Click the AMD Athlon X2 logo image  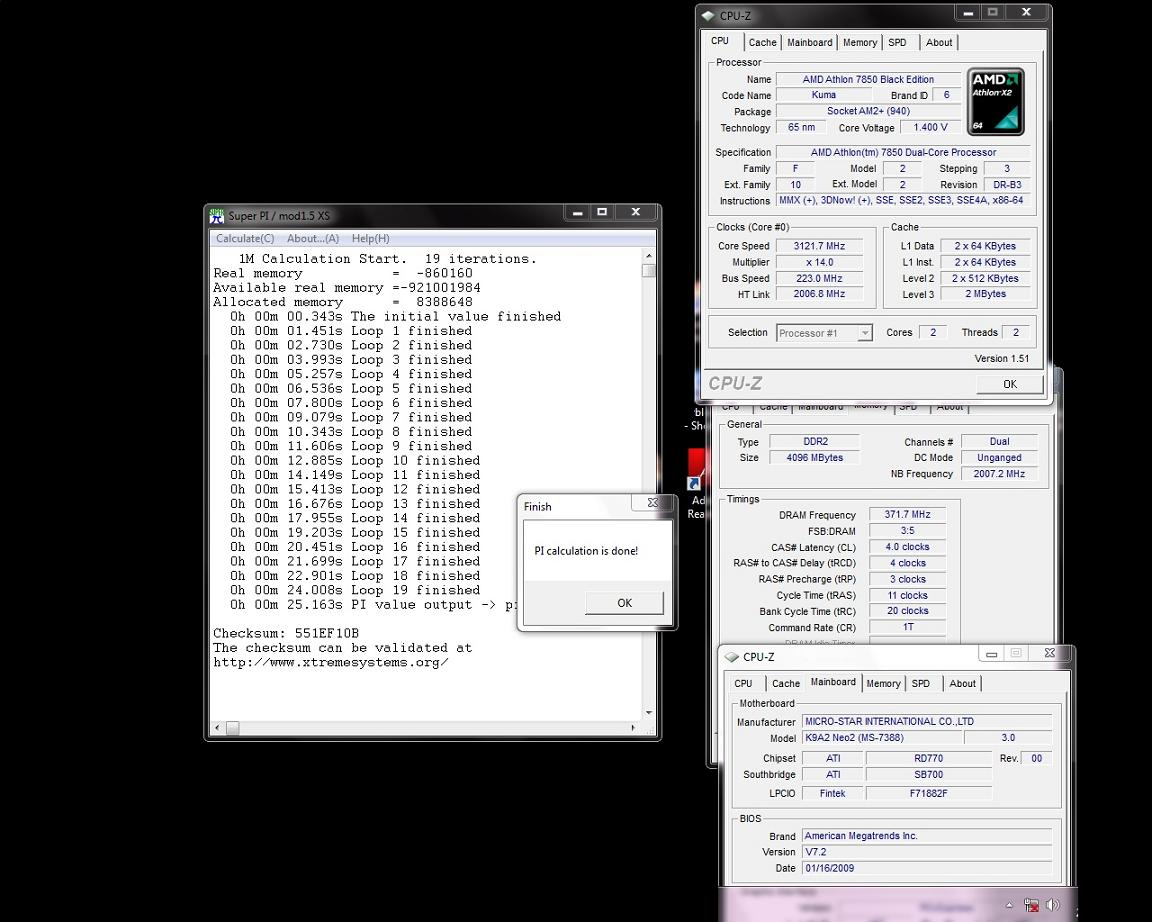pos(996,102)
